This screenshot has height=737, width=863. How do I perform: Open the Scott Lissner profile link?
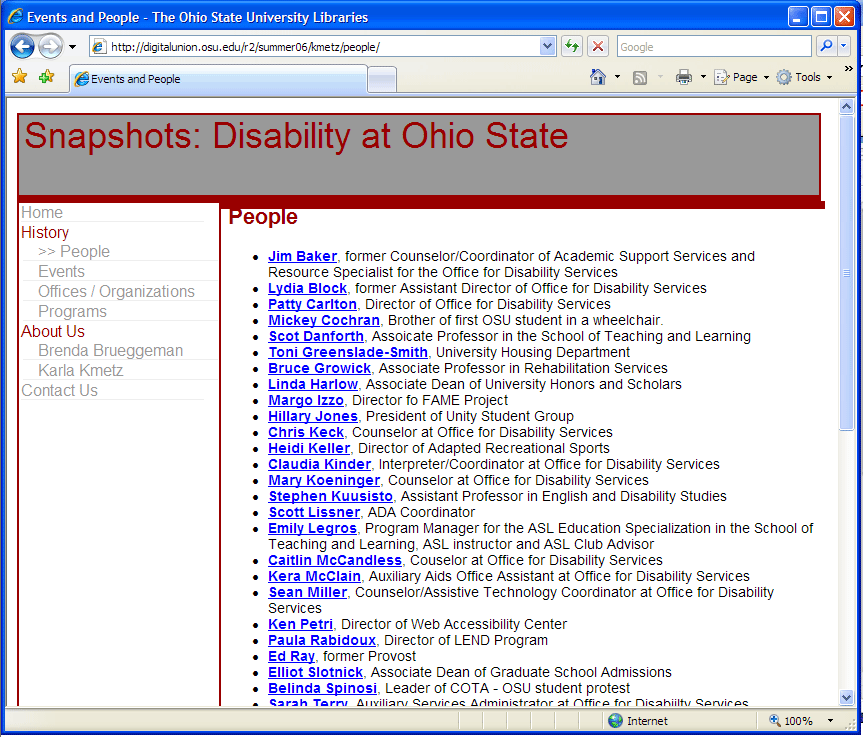pyautogui.click(x=314, y=512)
